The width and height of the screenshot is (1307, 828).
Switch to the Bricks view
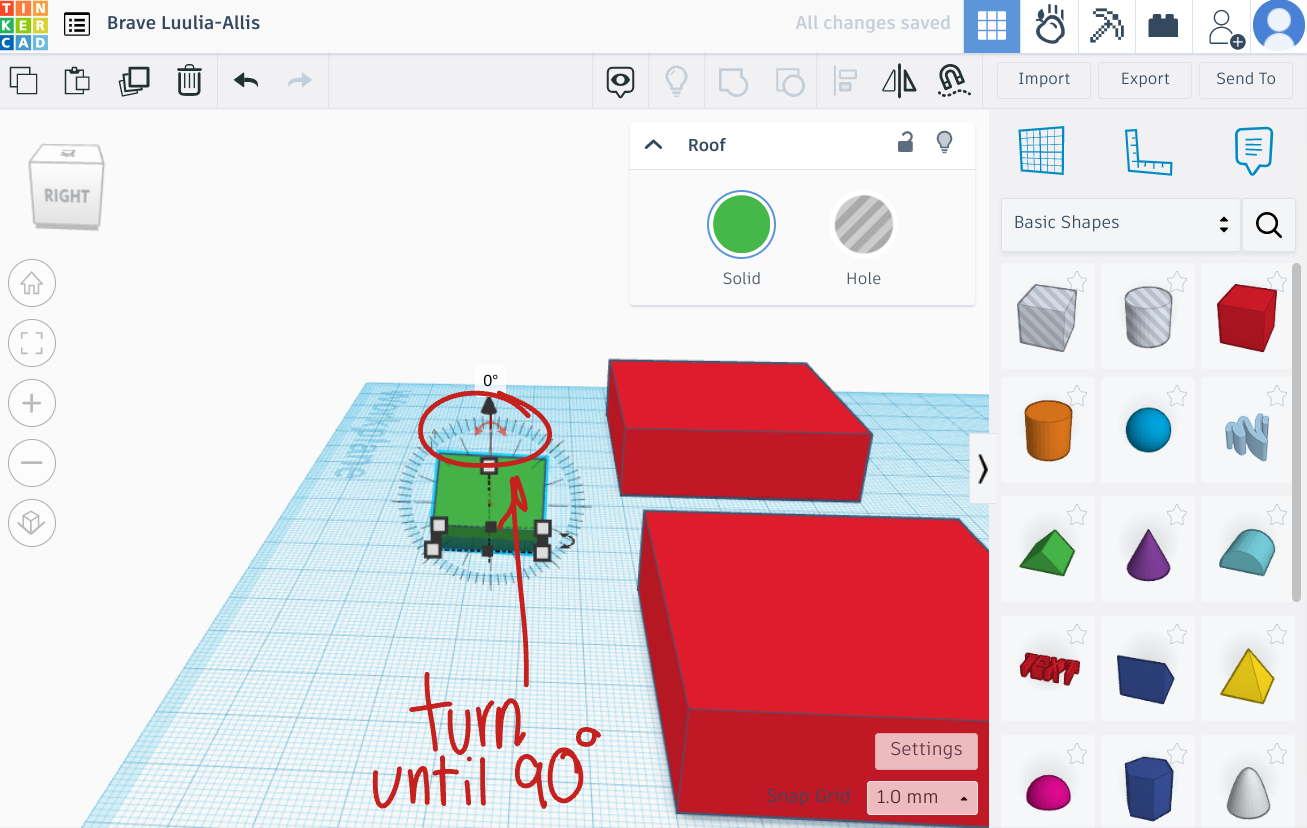(1163, 26)
